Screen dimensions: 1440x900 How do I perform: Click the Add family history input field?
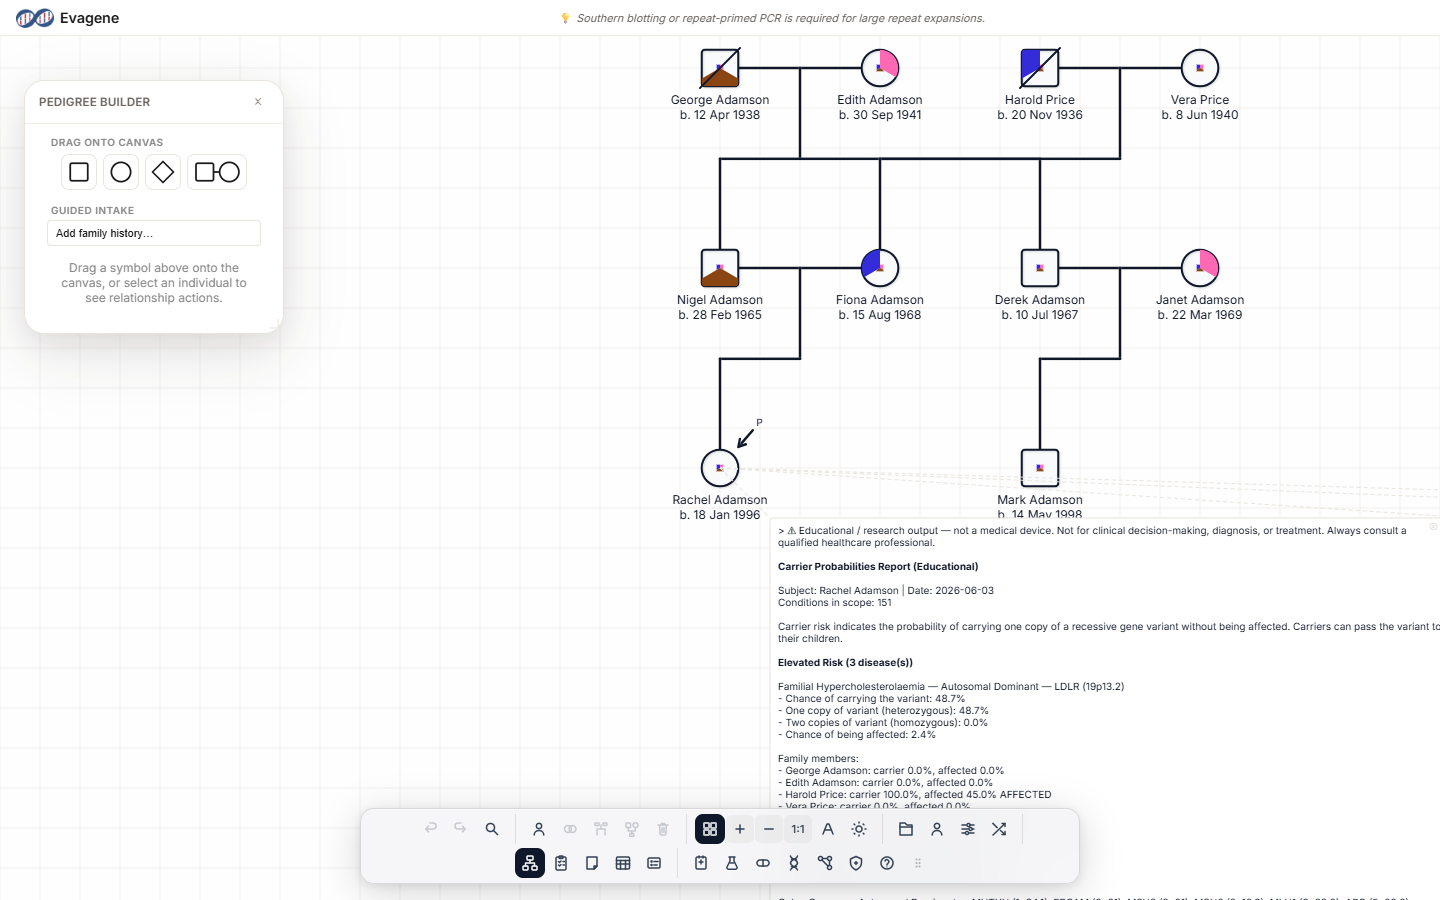[x=154, y=233]
